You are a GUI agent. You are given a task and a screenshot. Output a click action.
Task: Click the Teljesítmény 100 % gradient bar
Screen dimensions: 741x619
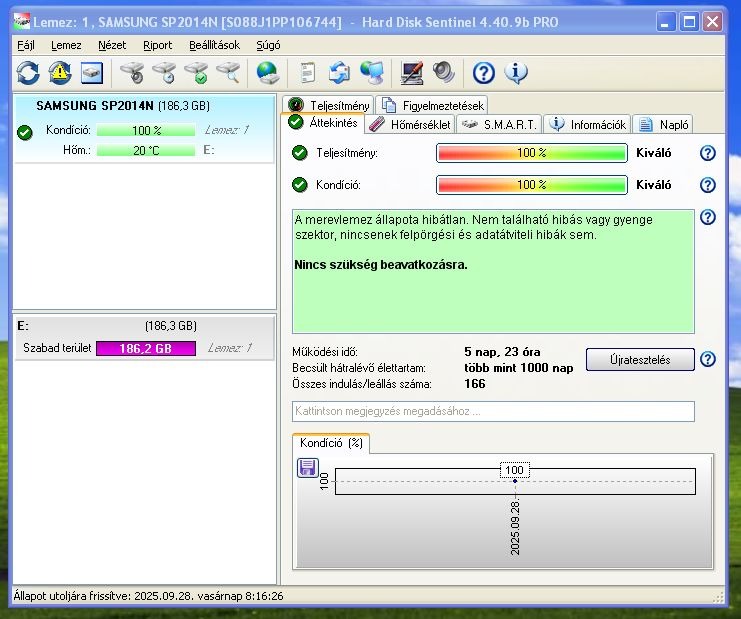click(x=532, y=153)
